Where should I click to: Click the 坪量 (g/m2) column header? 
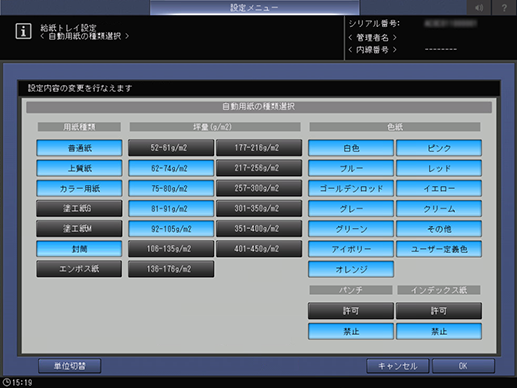tap(215, 127)
